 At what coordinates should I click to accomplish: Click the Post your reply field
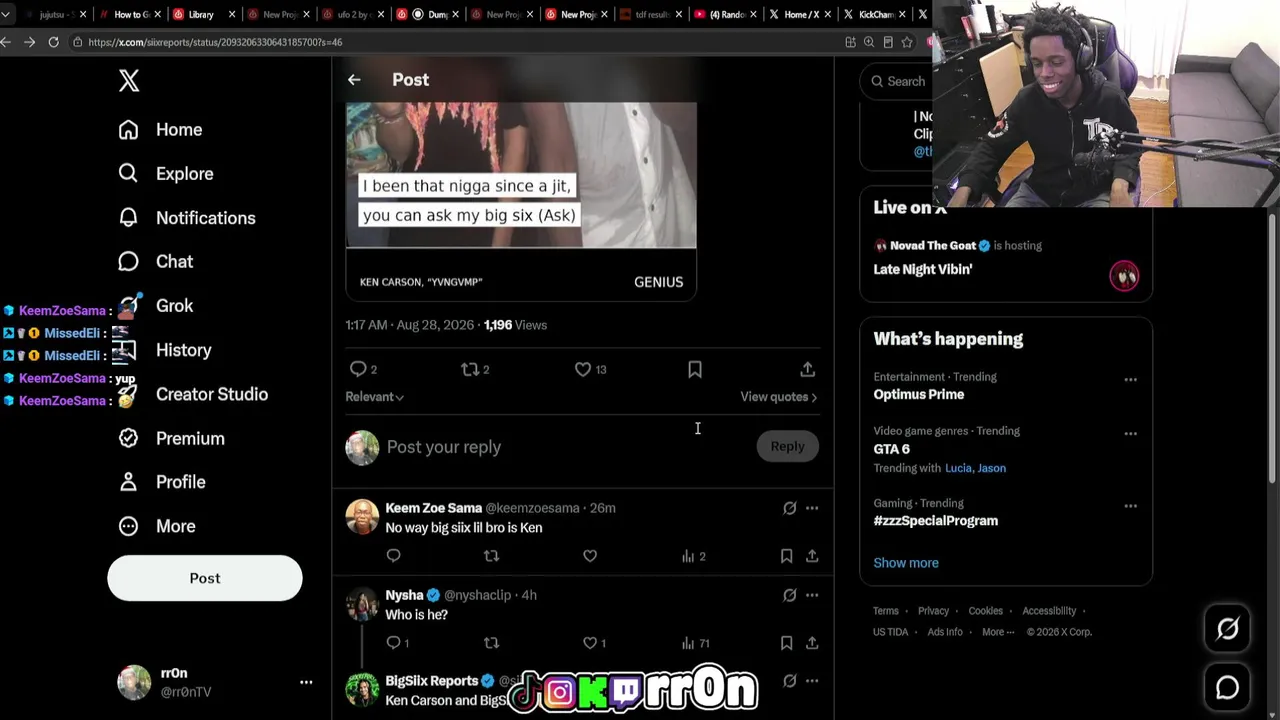tap(565, 447)
